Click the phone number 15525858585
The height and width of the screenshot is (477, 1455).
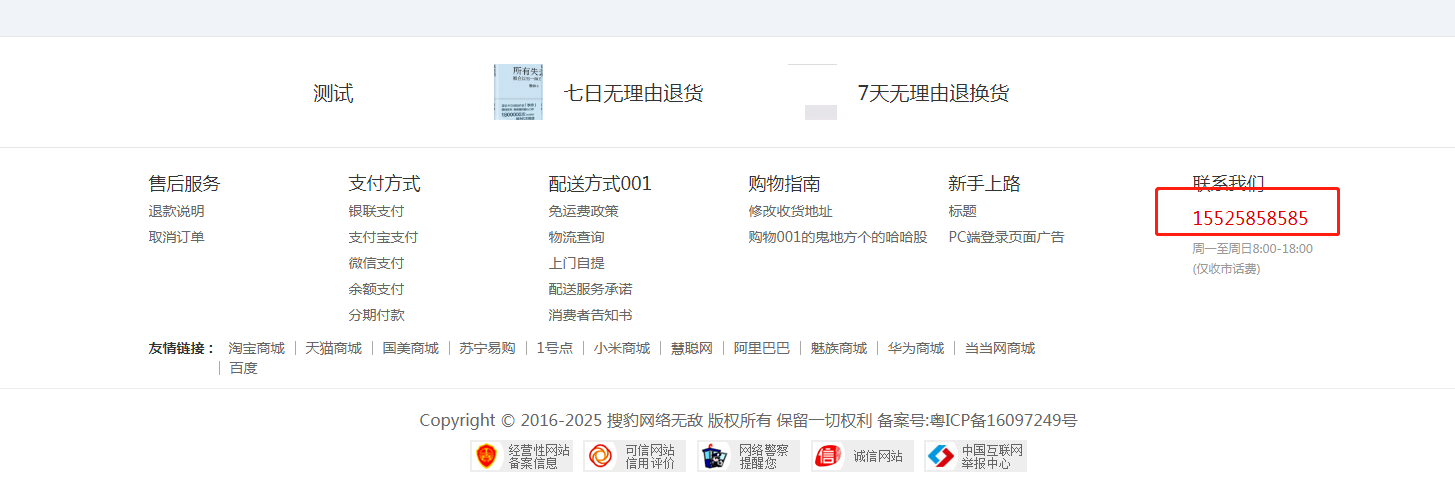pyautogui.click(x=1250, y=219)
